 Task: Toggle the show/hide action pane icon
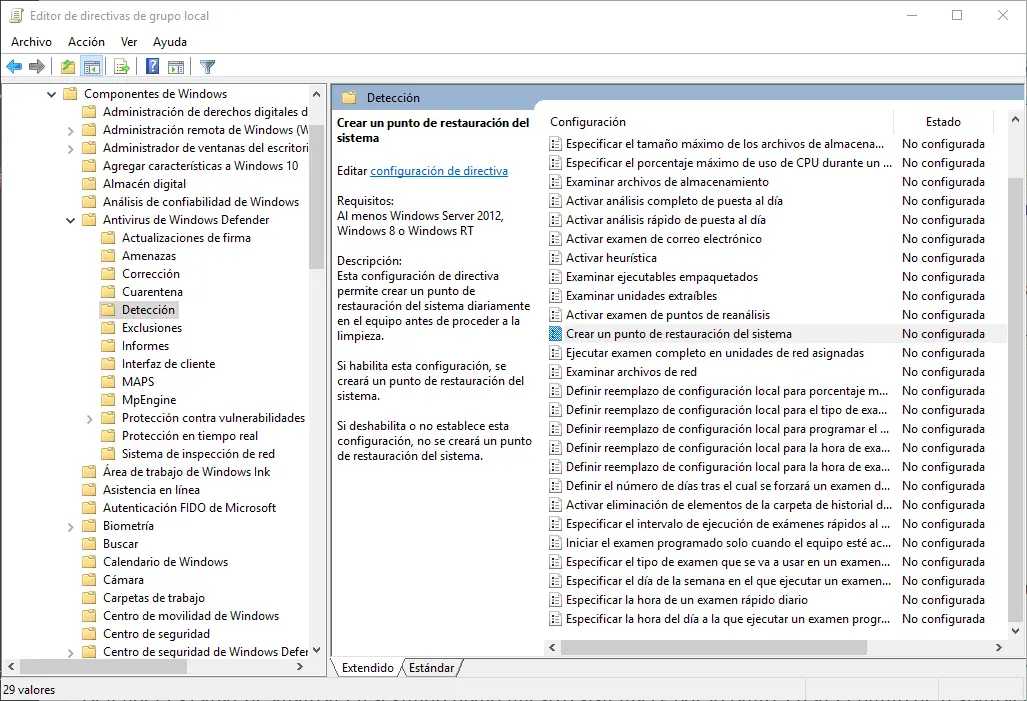[x=176, y=66]
